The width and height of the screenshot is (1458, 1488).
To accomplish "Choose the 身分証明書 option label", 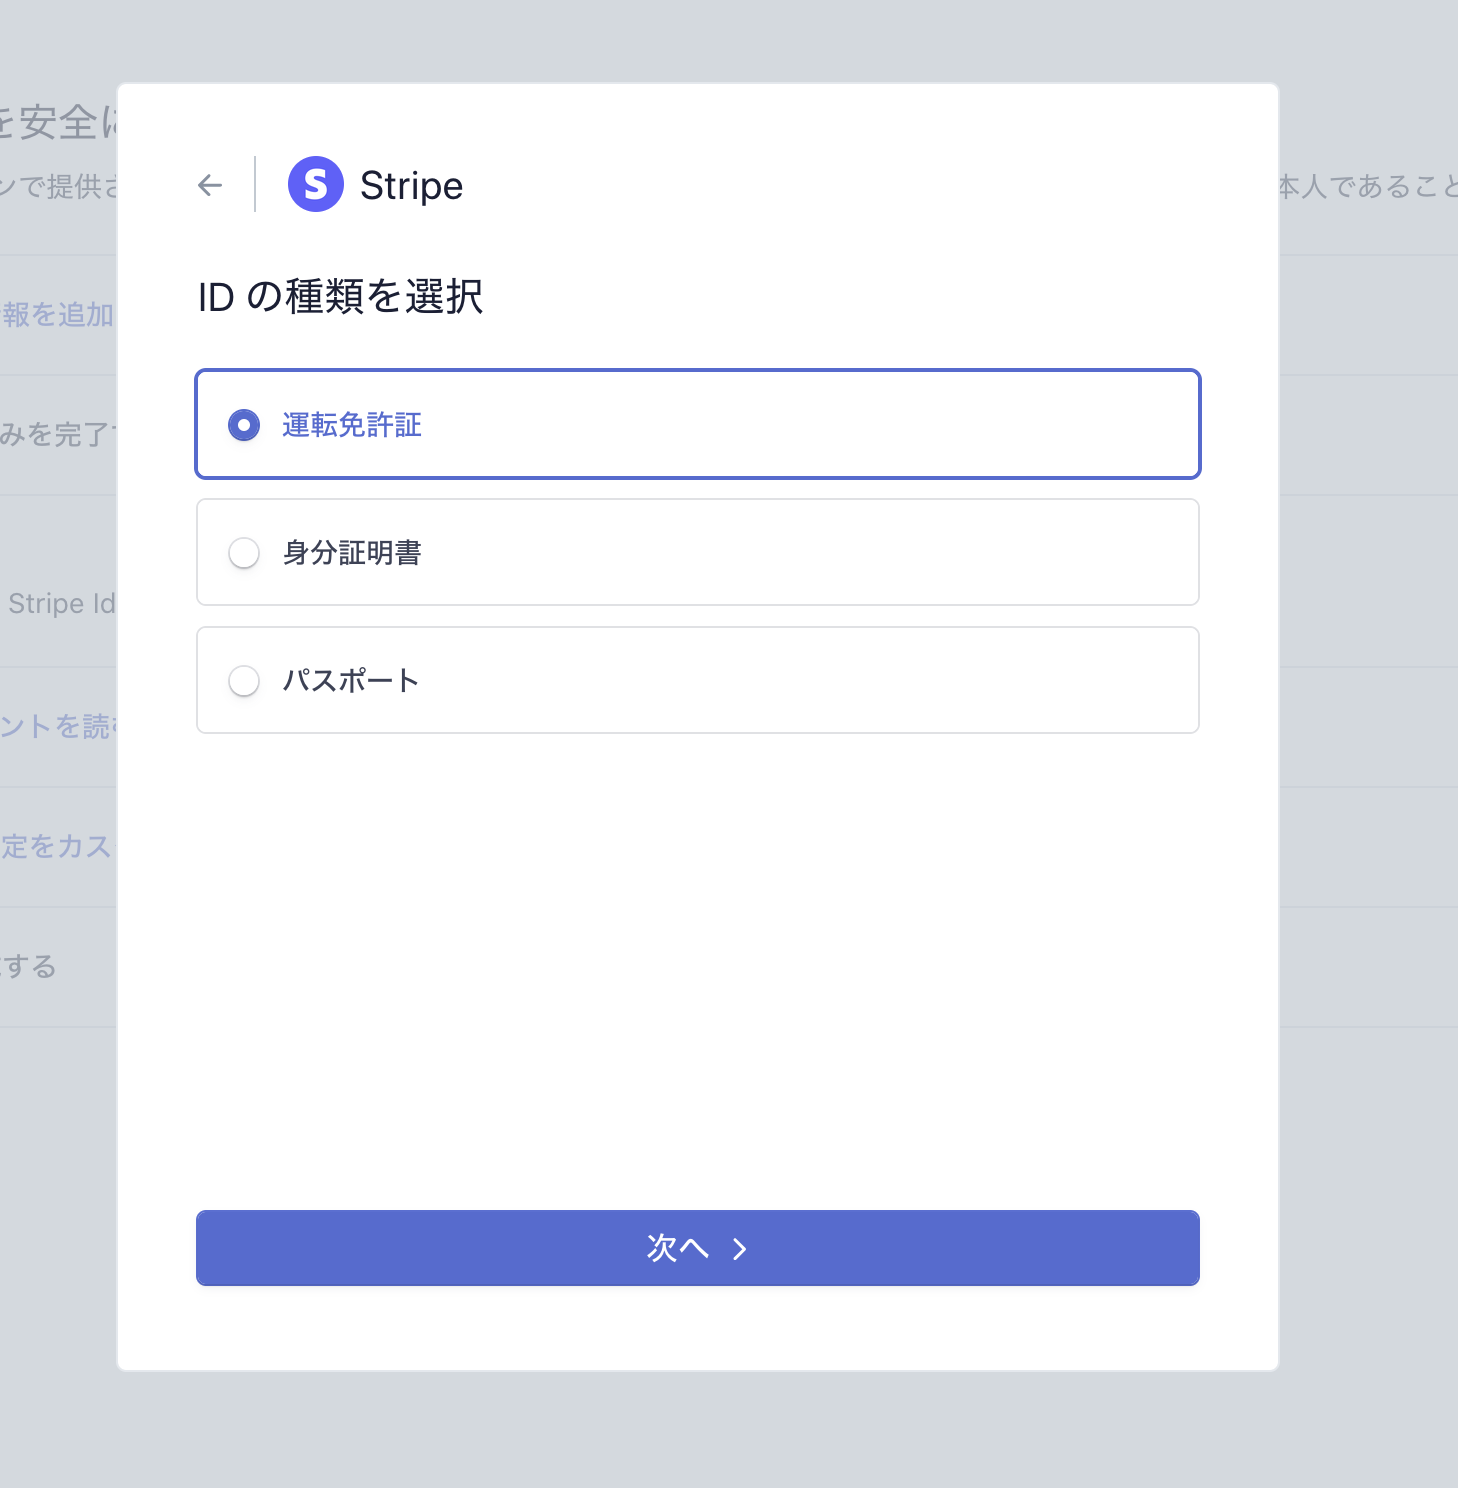I will point(352,553).
